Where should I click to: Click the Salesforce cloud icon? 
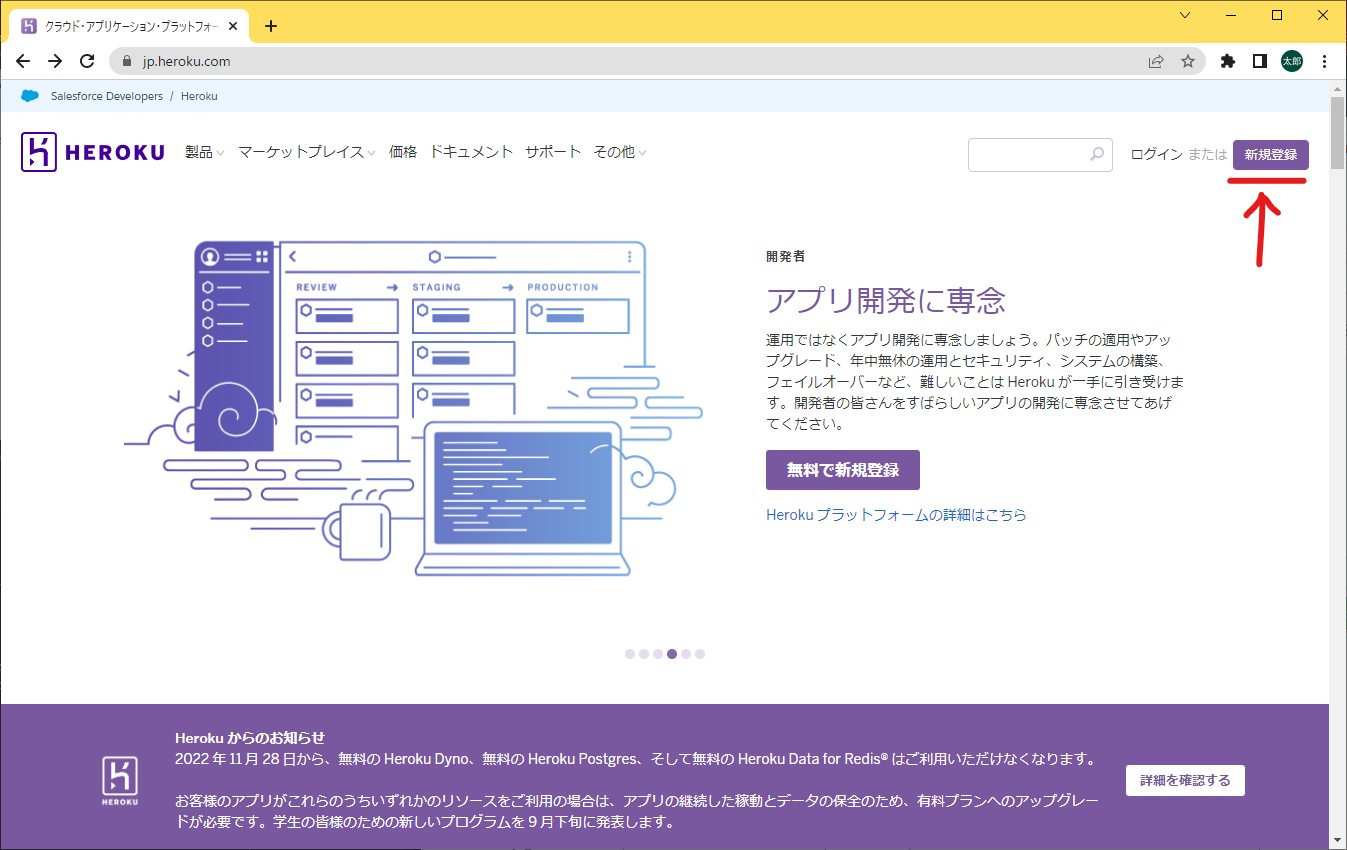30,96
